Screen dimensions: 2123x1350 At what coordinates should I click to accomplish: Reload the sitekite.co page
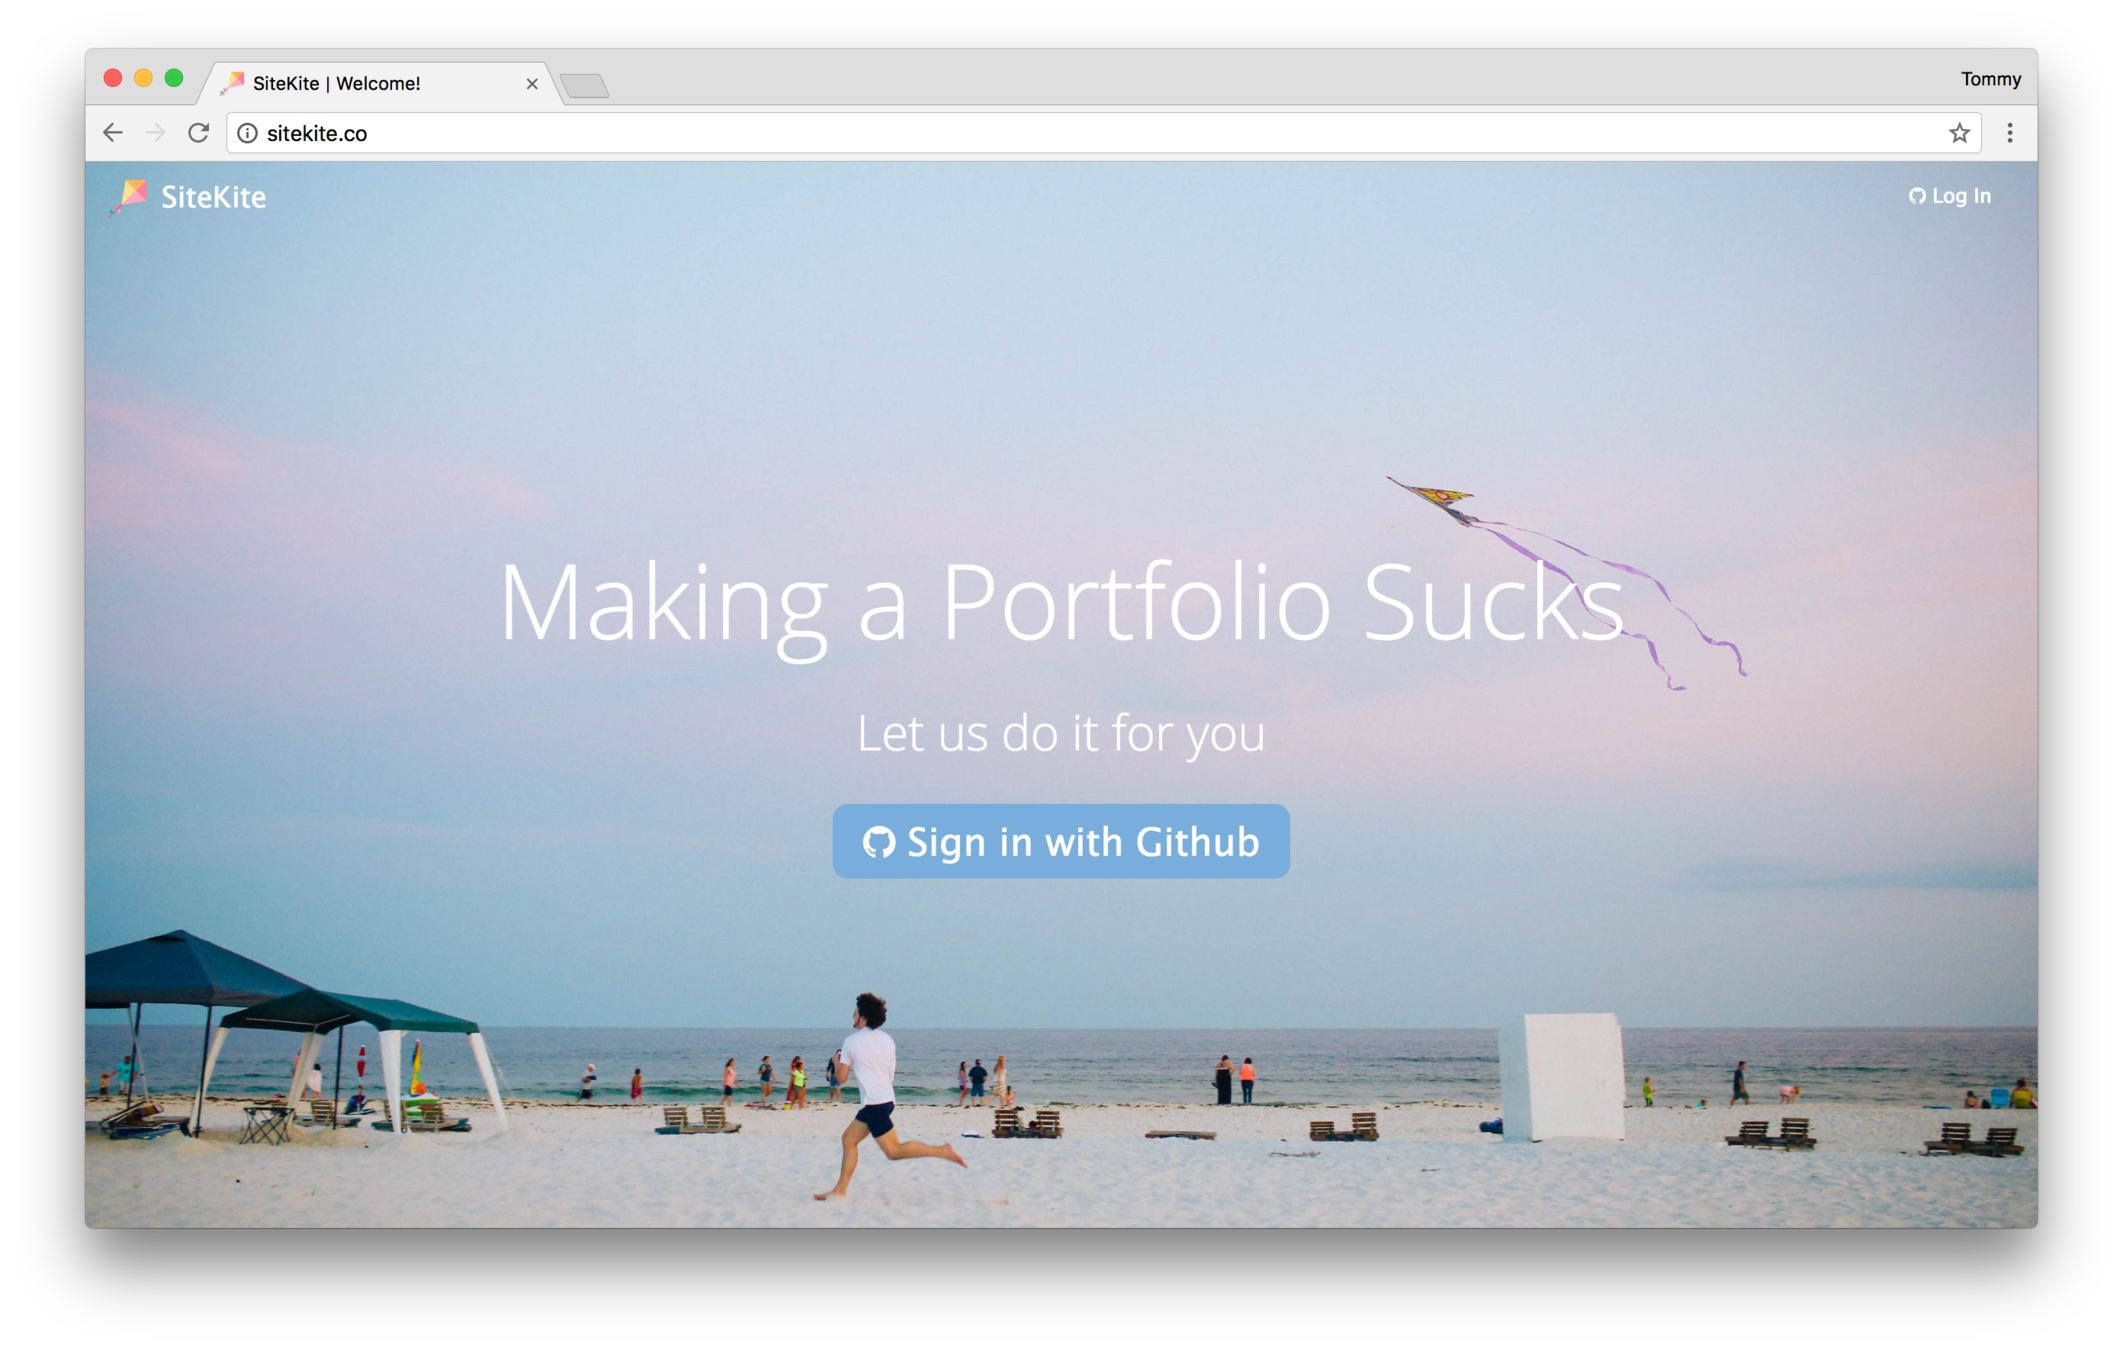[198, 133]
